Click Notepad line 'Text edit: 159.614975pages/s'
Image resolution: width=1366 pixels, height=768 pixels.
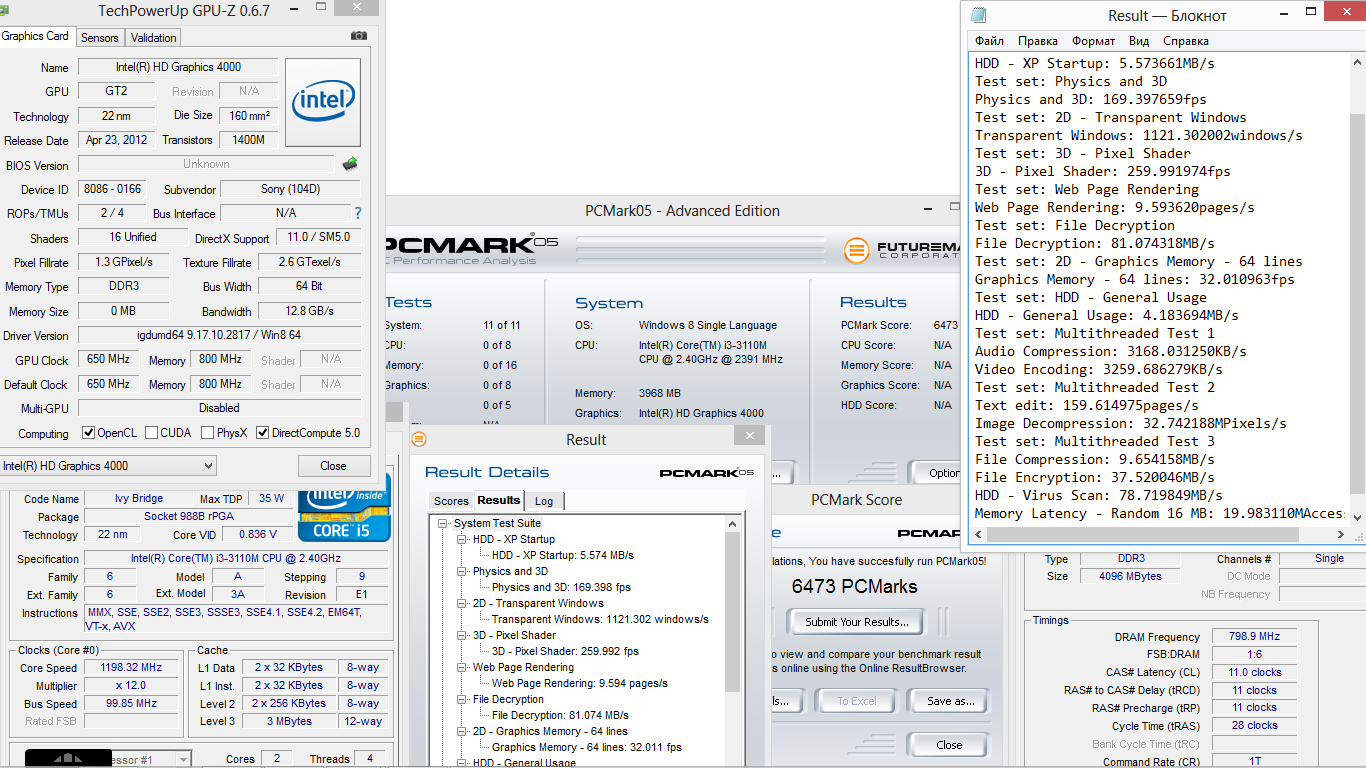pos(1087,405)
